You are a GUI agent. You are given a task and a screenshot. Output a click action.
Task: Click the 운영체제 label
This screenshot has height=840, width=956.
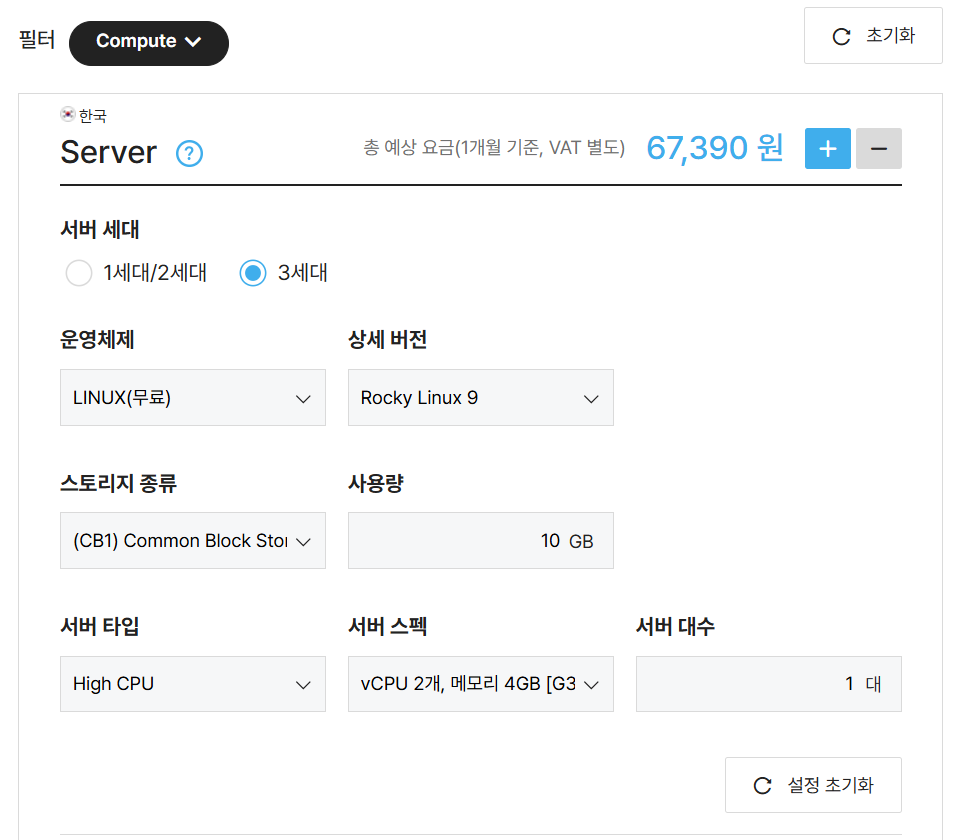[97, 340]
